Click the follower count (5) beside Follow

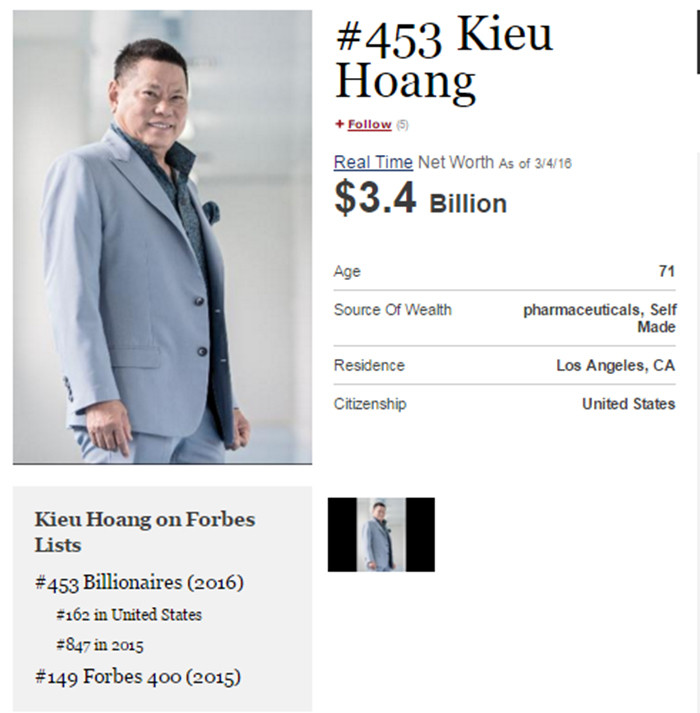(x=402, y=125)
